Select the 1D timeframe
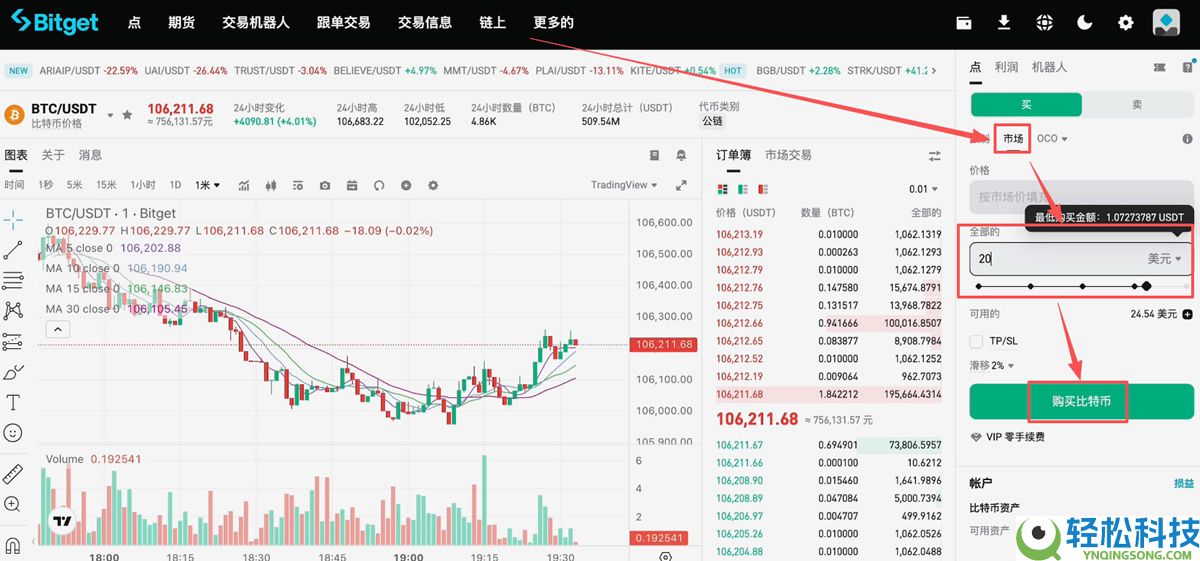The width and height of the screenshot is (1200, 561). (x=175, y=185)
